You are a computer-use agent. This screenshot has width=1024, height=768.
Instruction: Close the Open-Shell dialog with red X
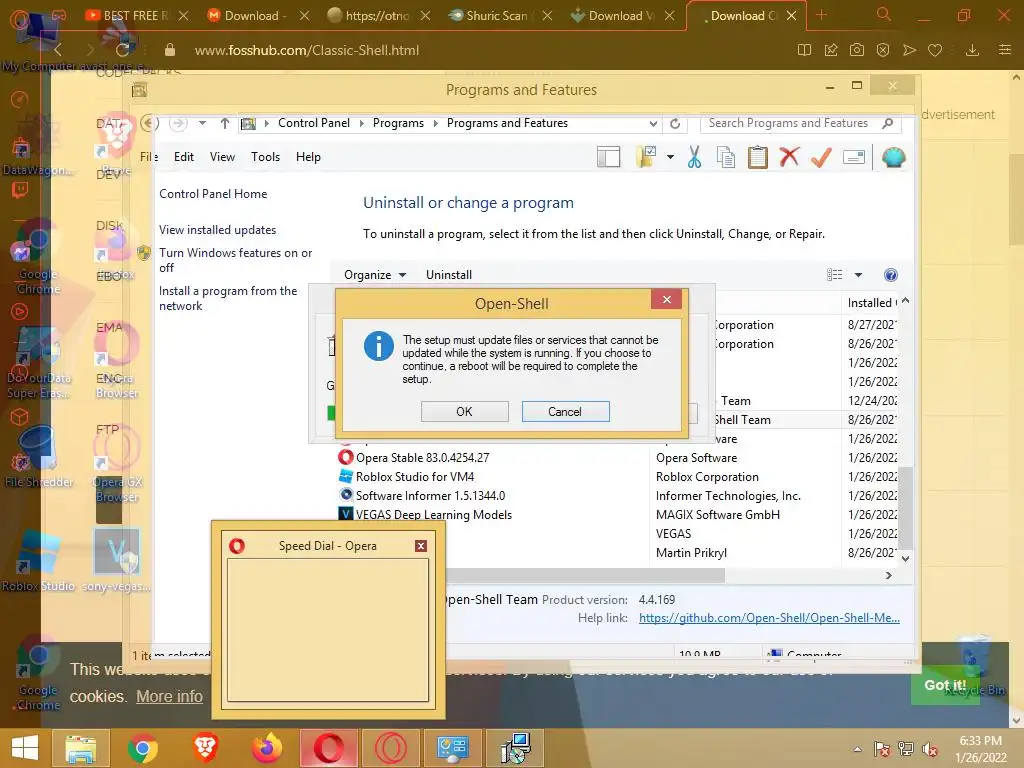click(666, 299)
